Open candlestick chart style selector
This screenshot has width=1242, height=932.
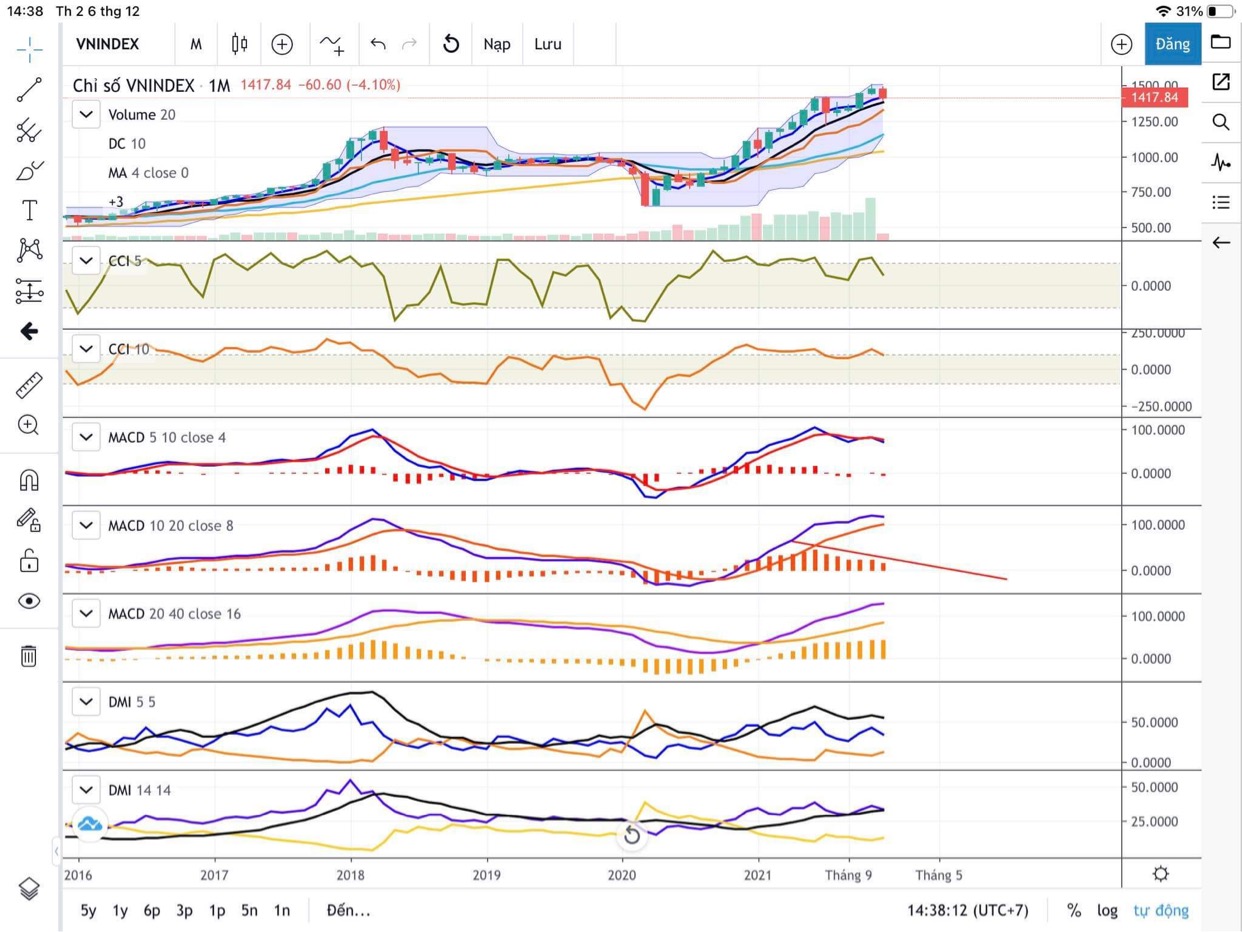tap(239, 44)
